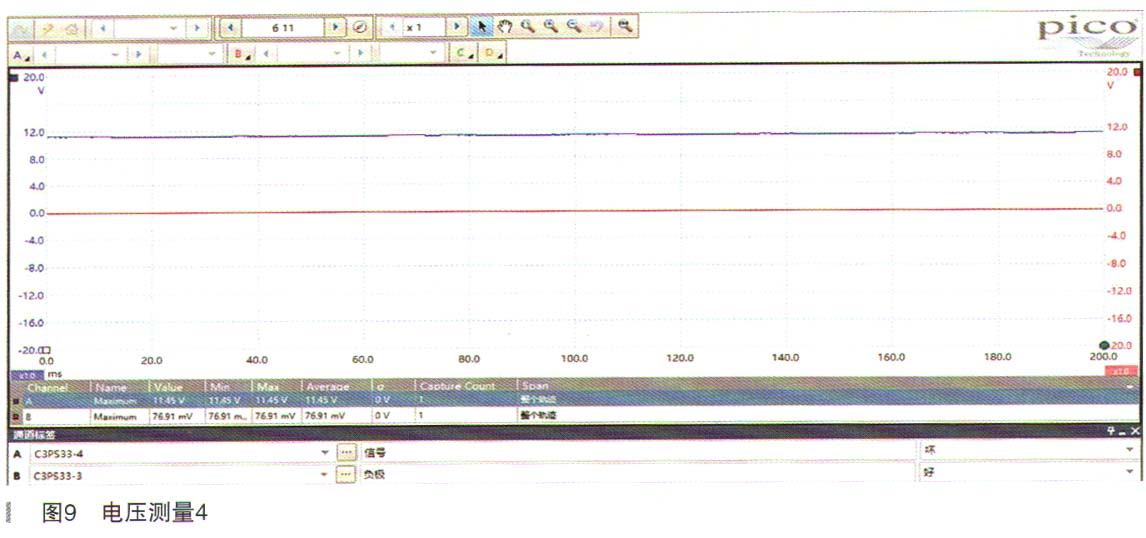Click the Min column header
Screen dimensions: 1146x538
pos(229,386)
